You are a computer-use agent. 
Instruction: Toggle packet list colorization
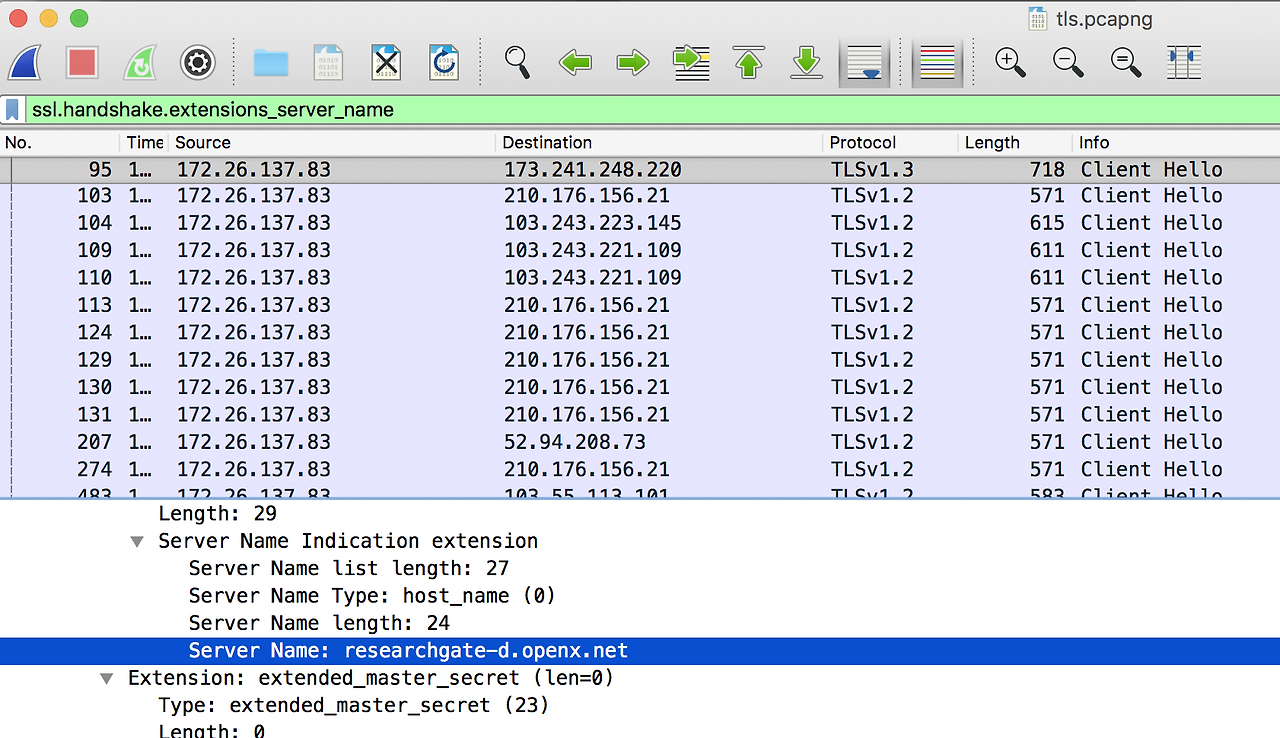click(x=937, y=63)
